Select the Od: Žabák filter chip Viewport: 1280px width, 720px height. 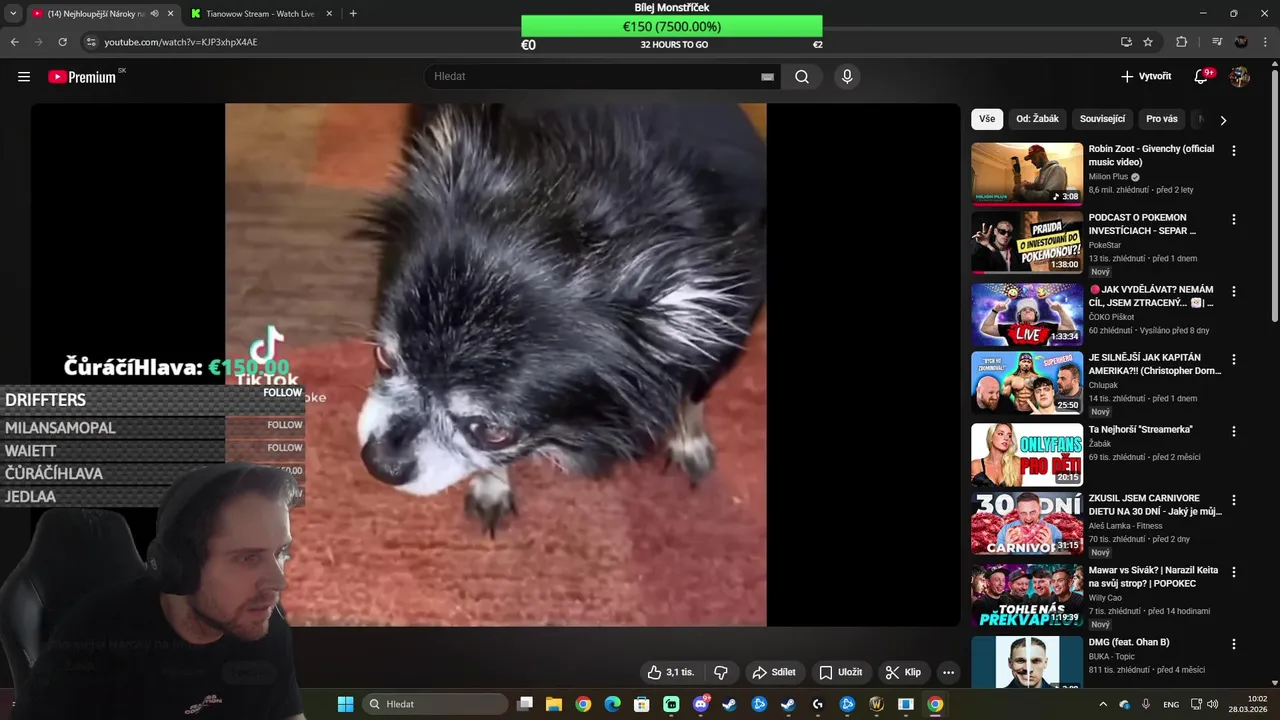tap(1037, 119)
